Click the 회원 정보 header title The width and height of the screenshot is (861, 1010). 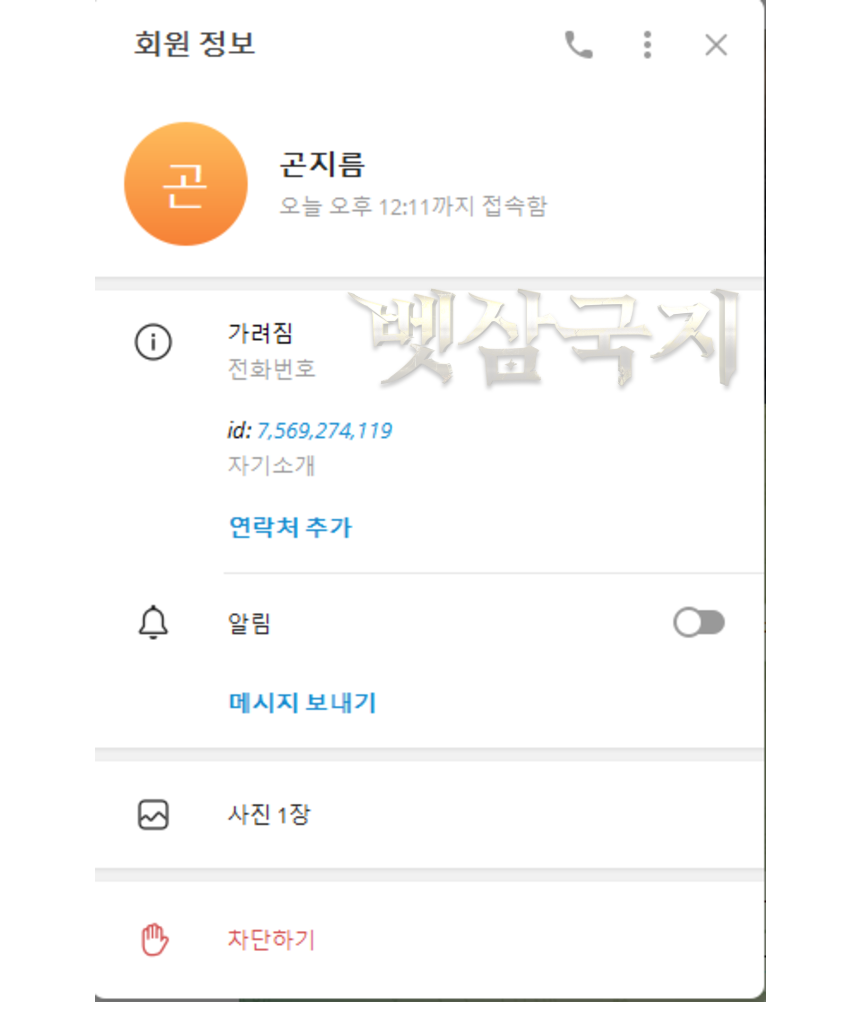pyautogui.click(x=194, y=44)
